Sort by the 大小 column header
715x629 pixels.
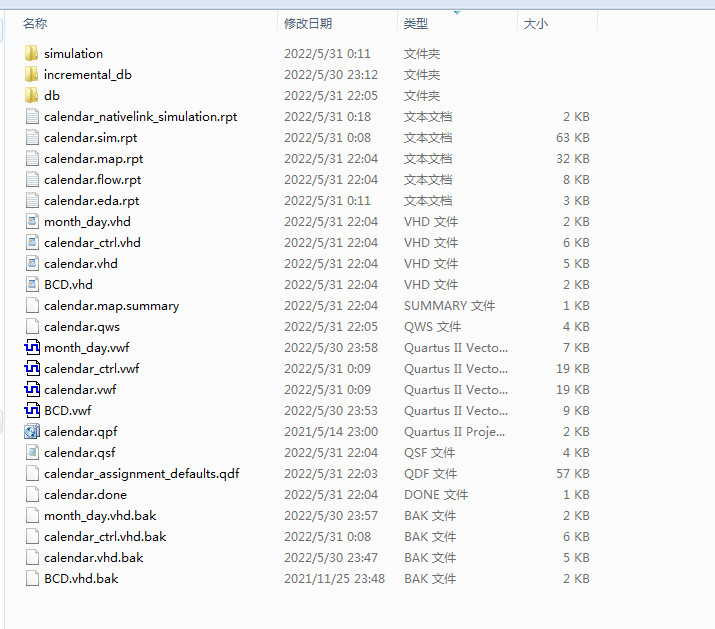[536, 23]
